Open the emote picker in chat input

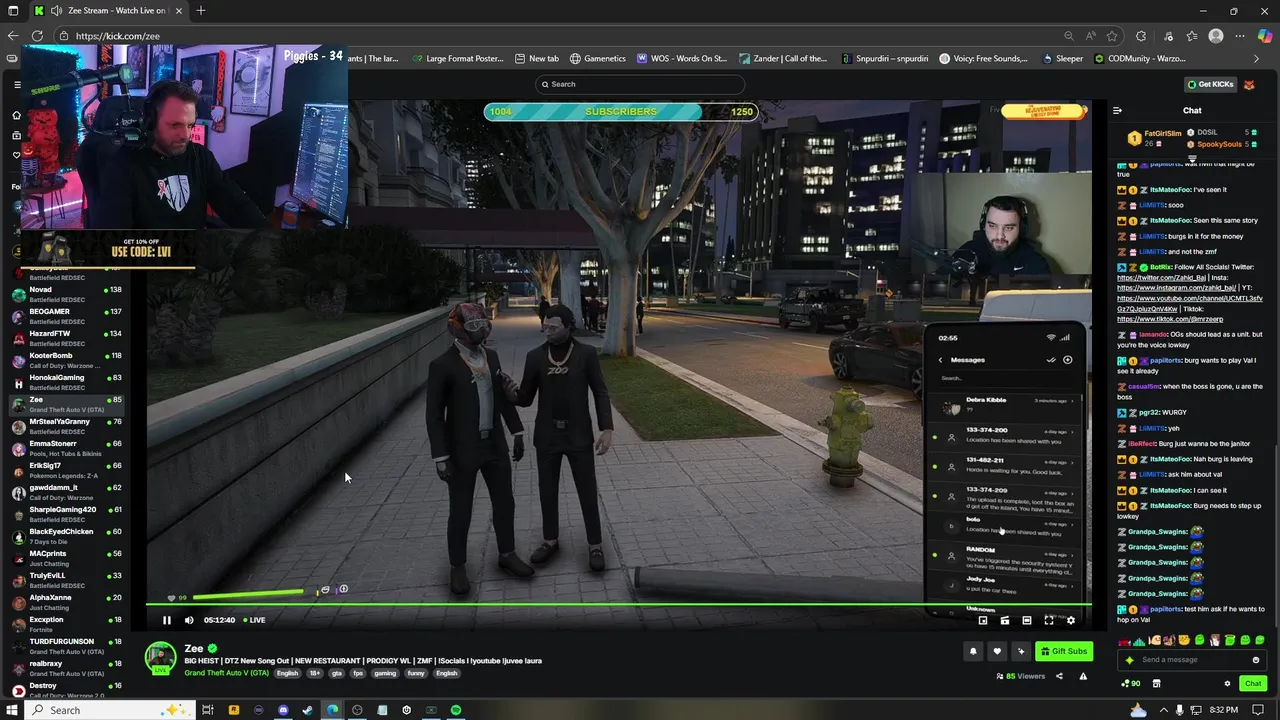click(1256, 660)
